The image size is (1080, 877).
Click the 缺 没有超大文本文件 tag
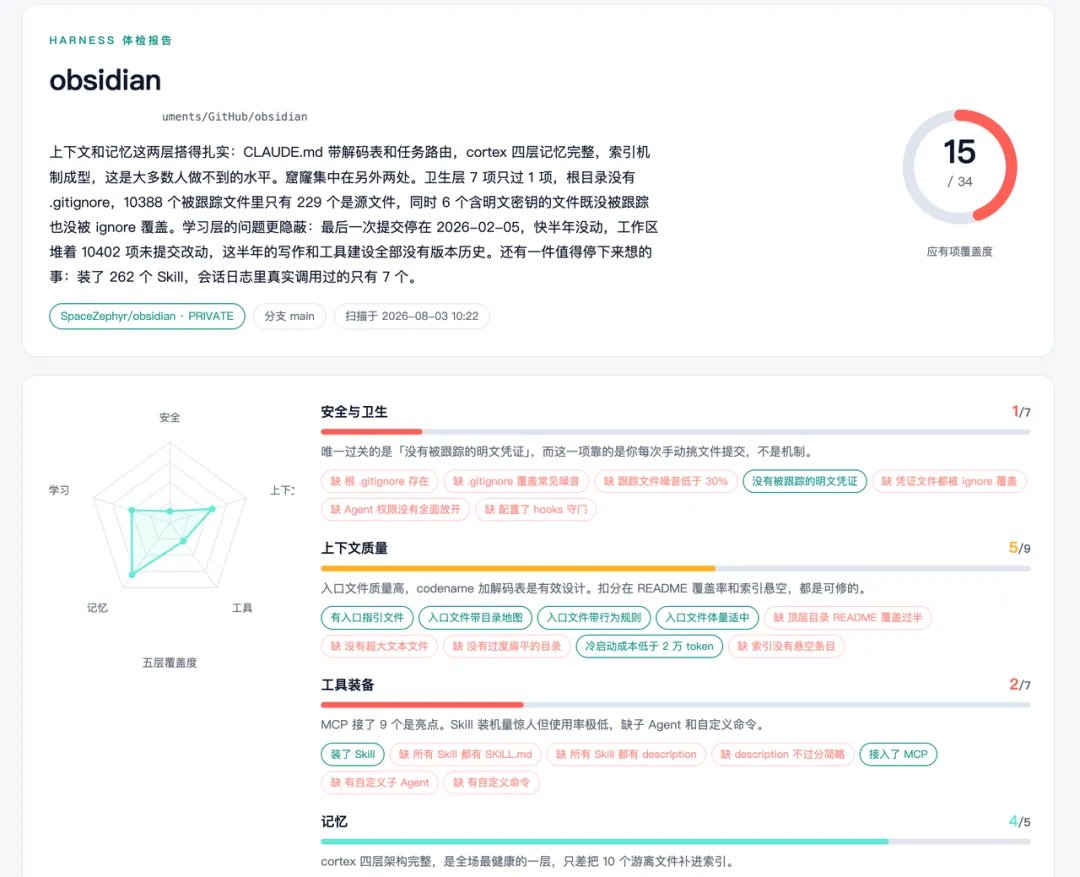380,646
